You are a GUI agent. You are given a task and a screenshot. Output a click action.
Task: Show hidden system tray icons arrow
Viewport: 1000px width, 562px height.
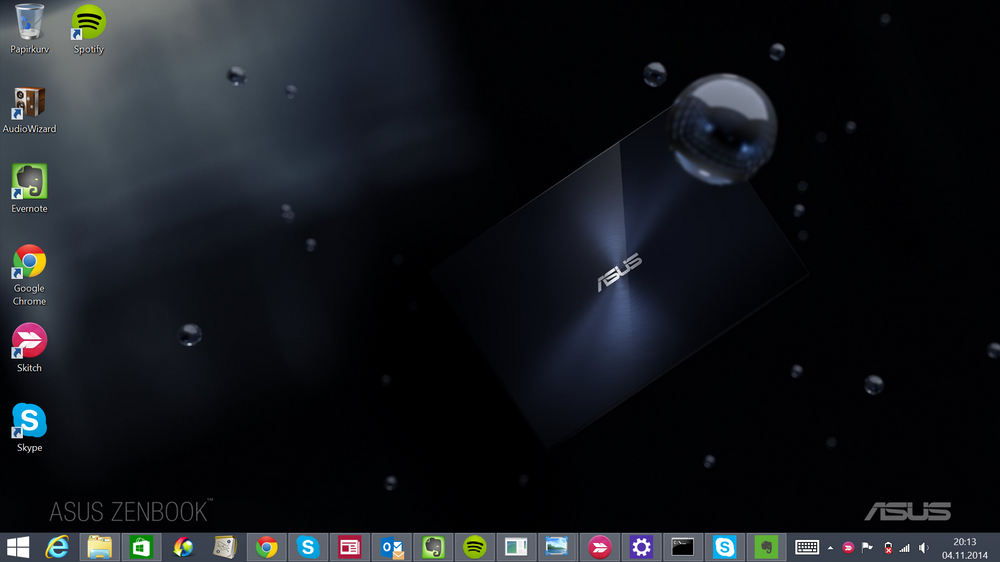[x=830, y=548]
